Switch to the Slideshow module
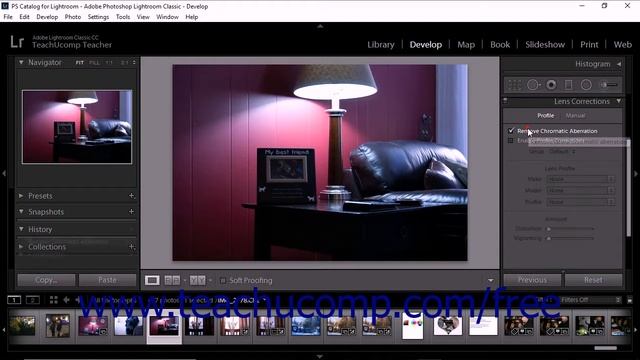640x360 pixels. (545, 44)
